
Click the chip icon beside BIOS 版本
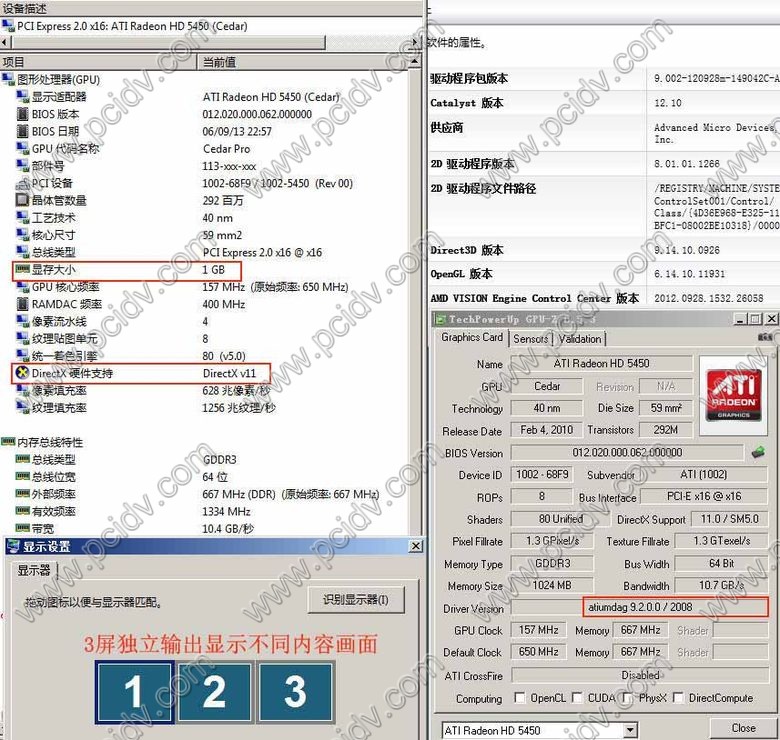[22, 113]
